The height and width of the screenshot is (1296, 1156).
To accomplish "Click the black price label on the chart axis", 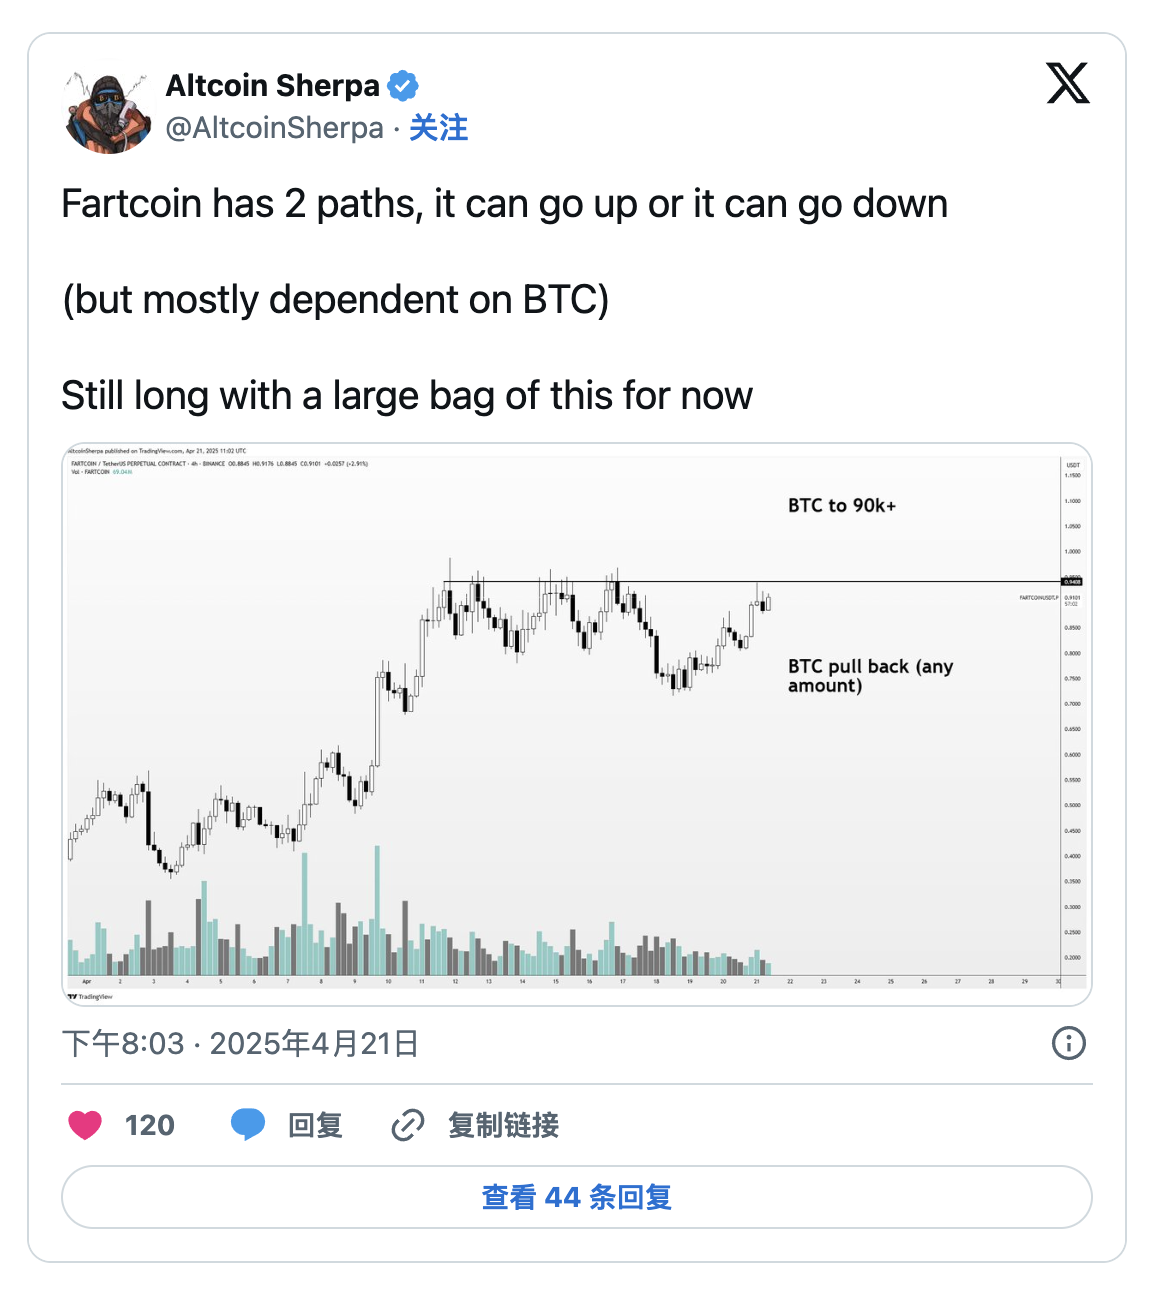I will (x=1072, y=581).
